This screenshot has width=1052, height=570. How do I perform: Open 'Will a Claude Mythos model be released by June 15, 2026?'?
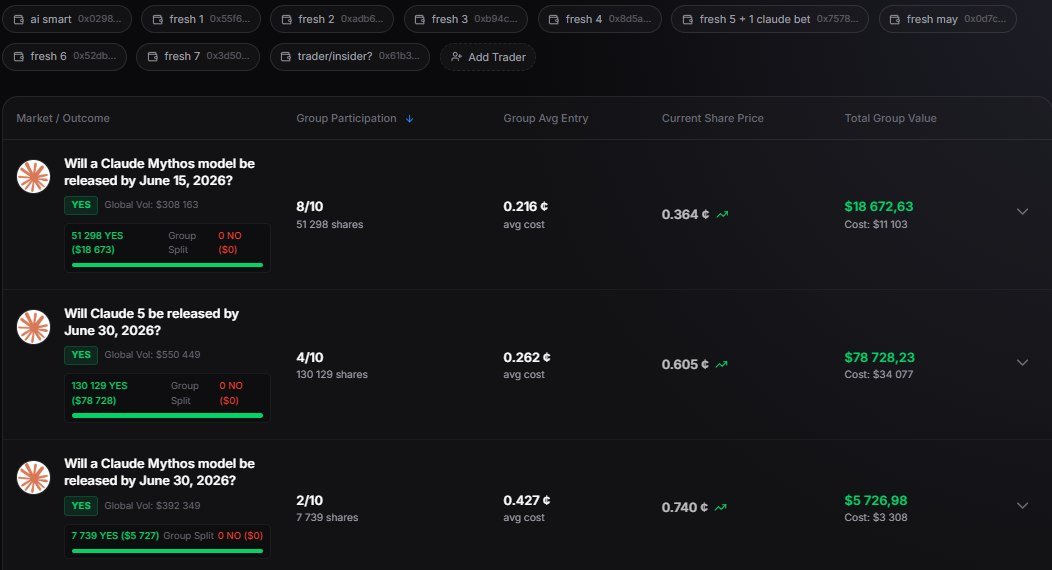(160, 172)
